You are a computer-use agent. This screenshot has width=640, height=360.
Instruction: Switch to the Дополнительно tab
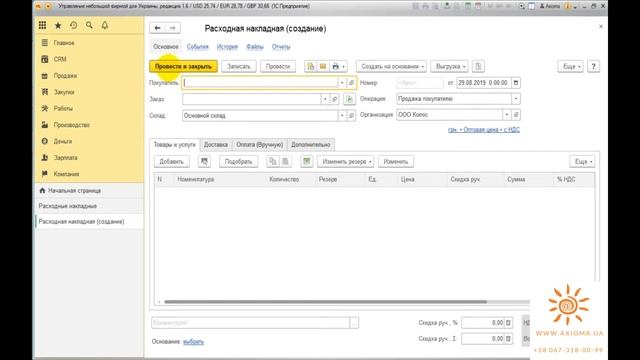311,144
